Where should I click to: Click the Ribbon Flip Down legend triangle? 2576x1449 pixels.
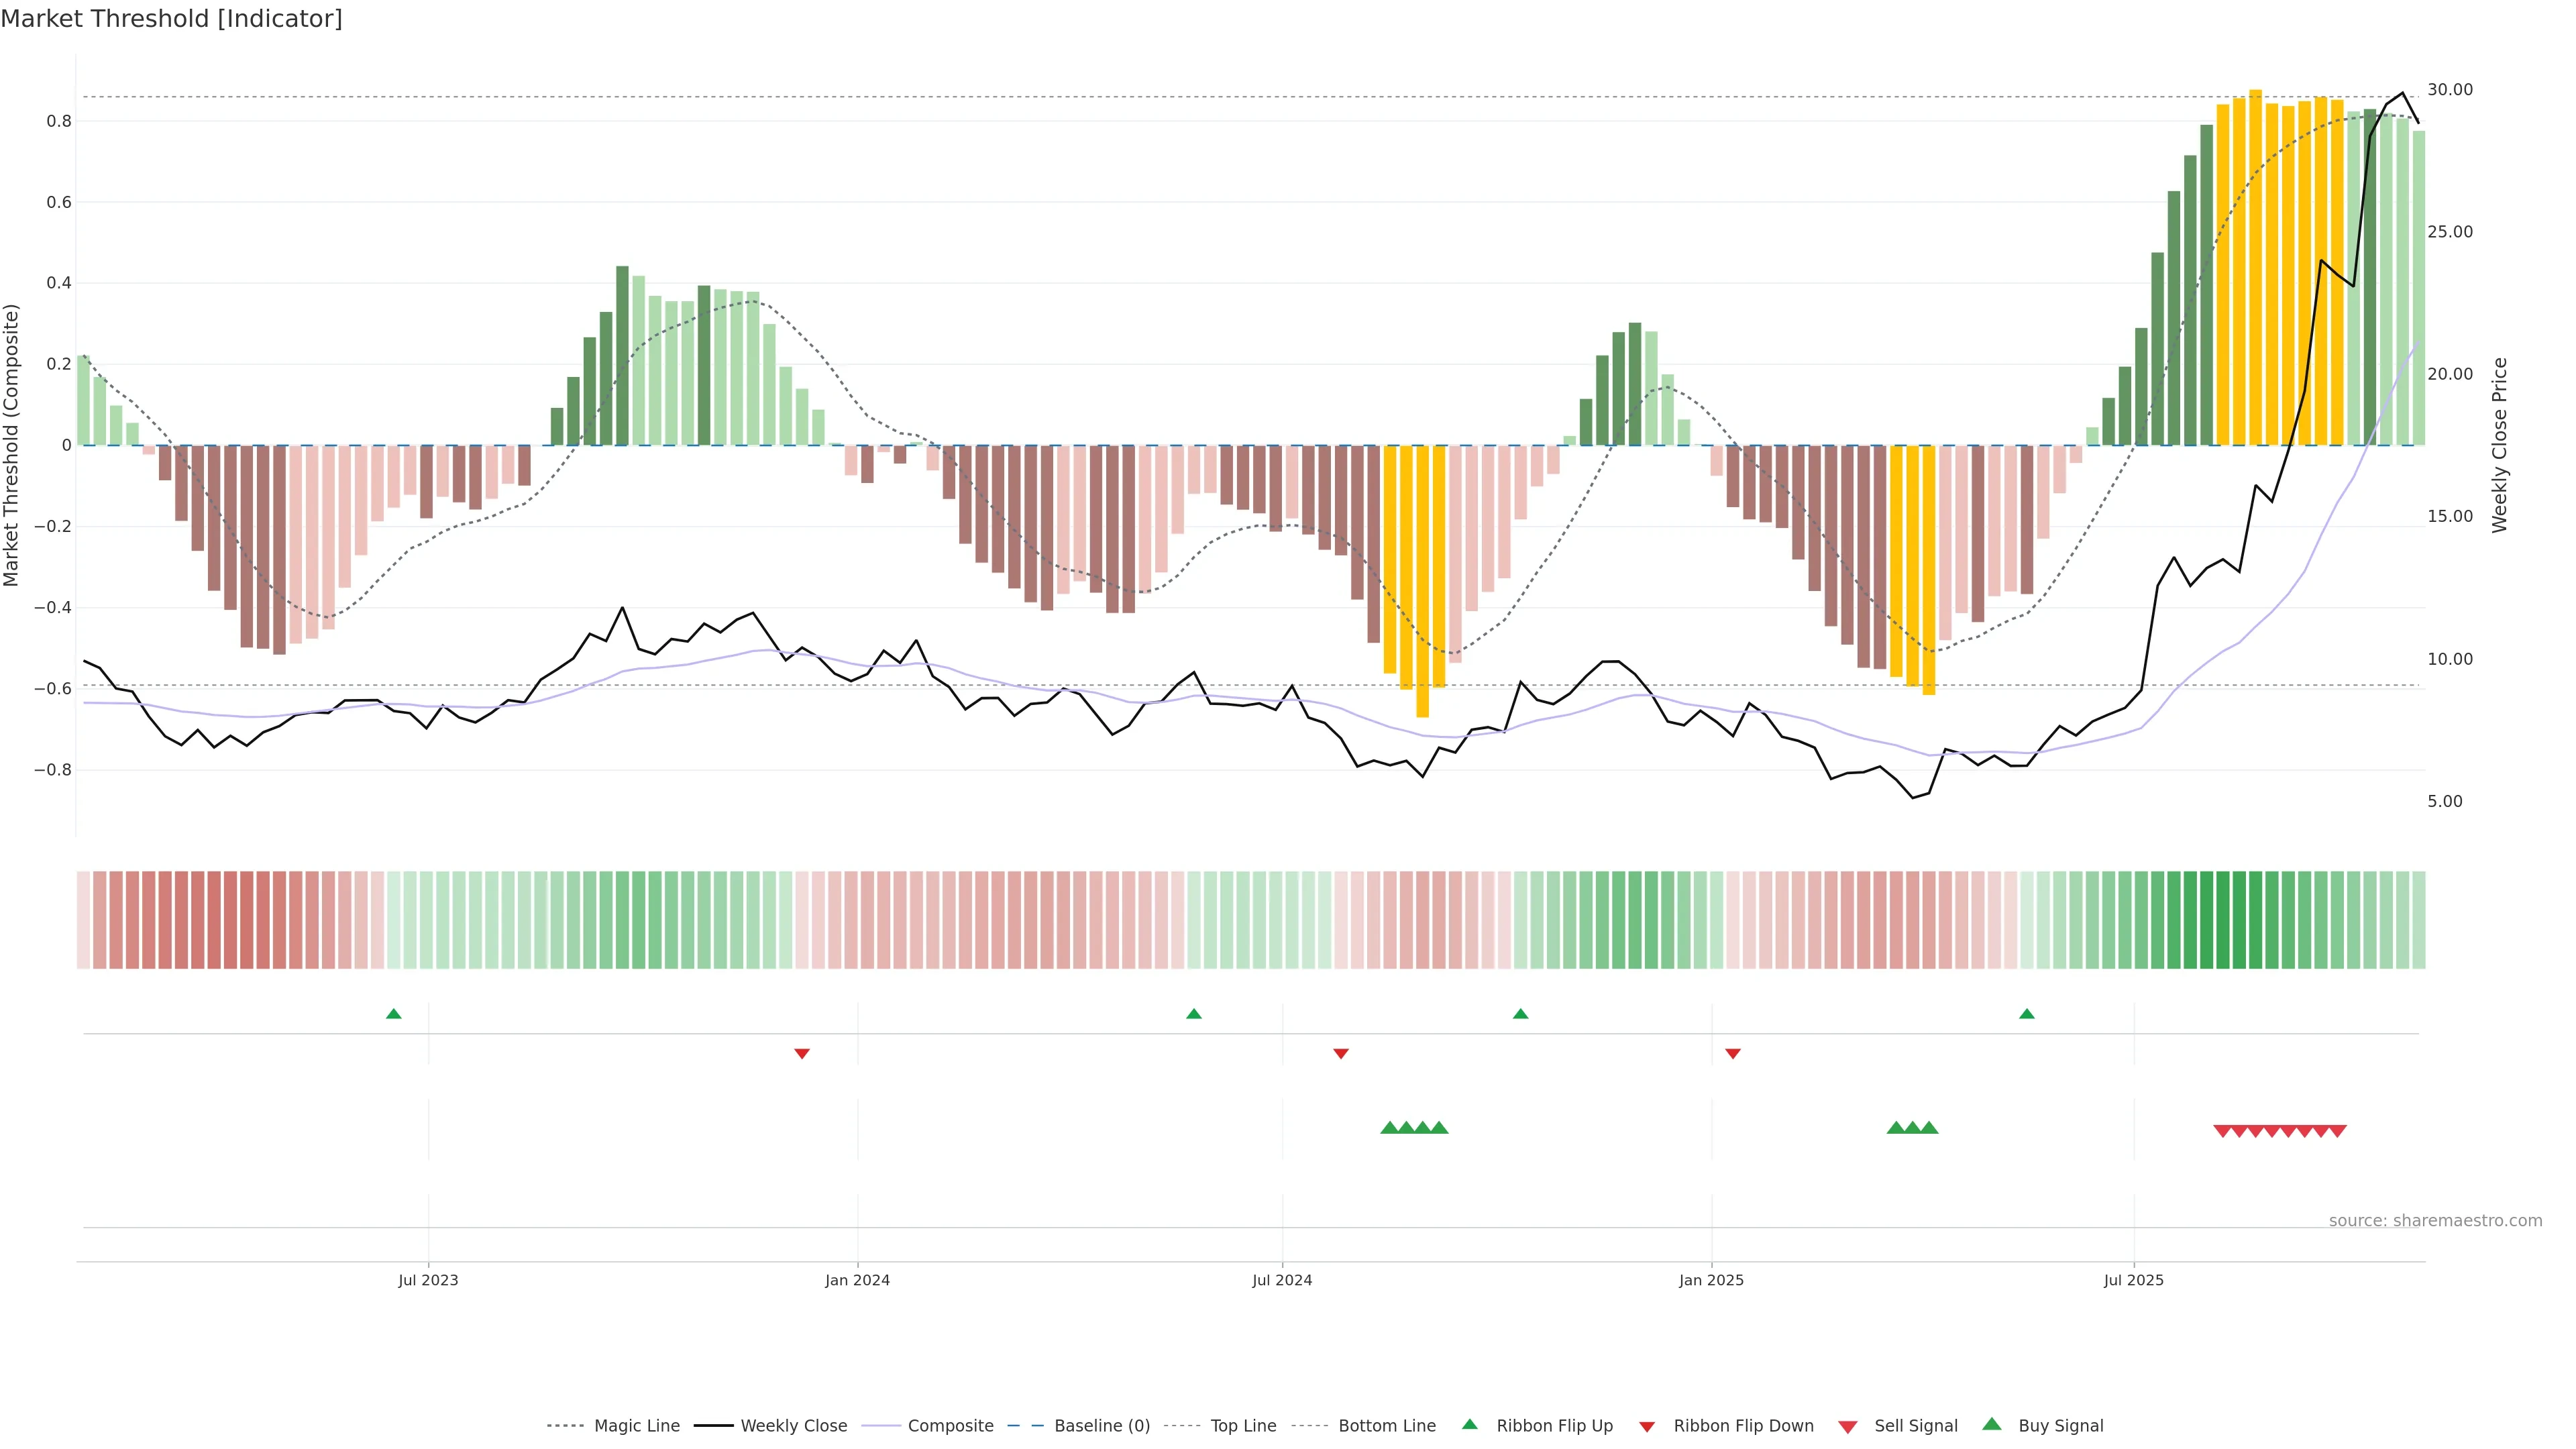(1647, 1426)
